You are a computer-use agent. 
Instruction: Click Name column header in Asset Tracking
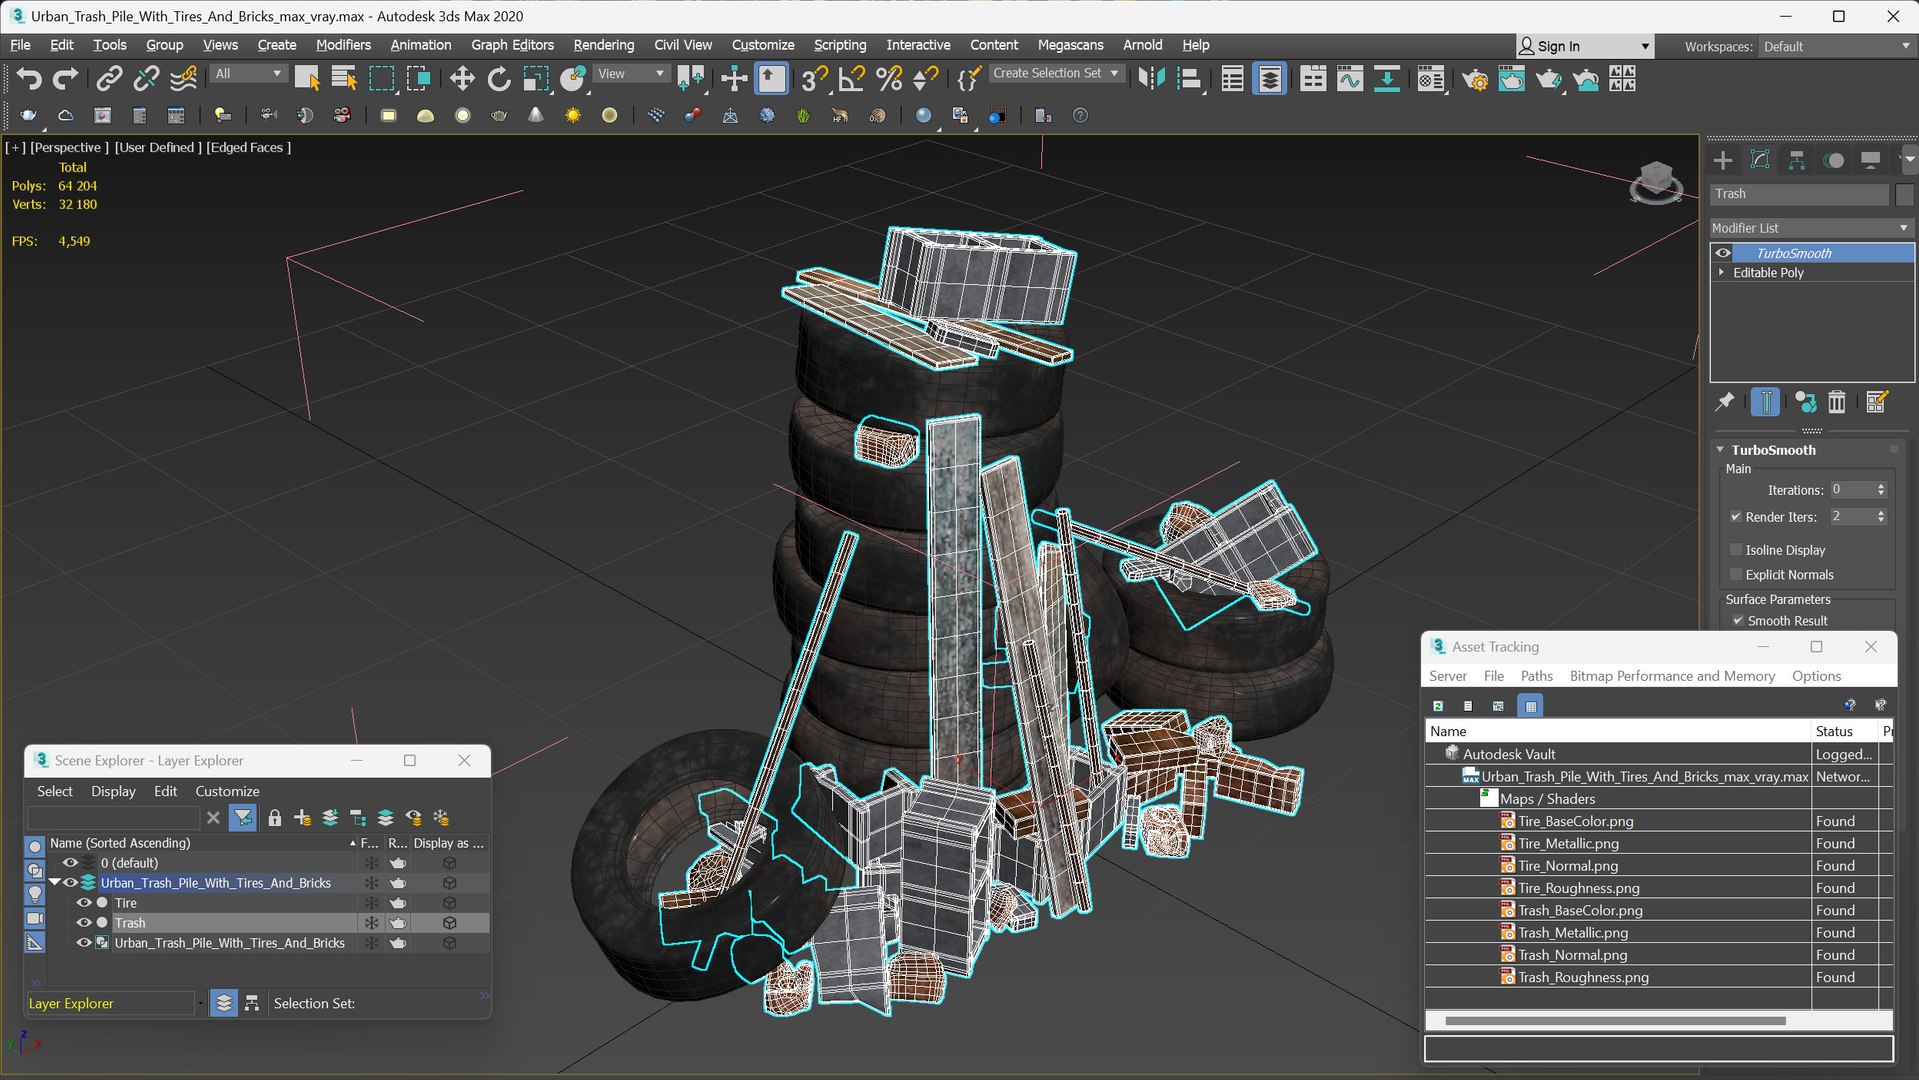pyautogui.click(x=1618, y=732)
